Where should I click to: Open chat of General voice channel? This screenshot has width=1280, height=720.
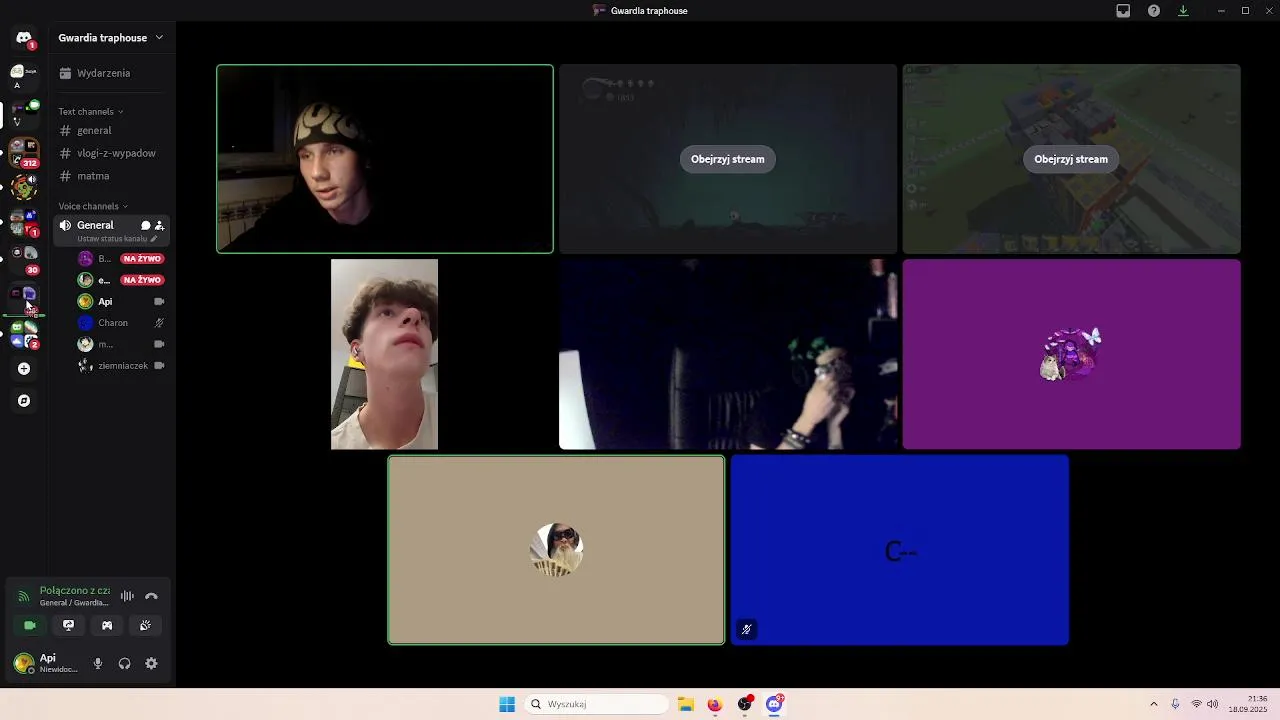(145, 226)
